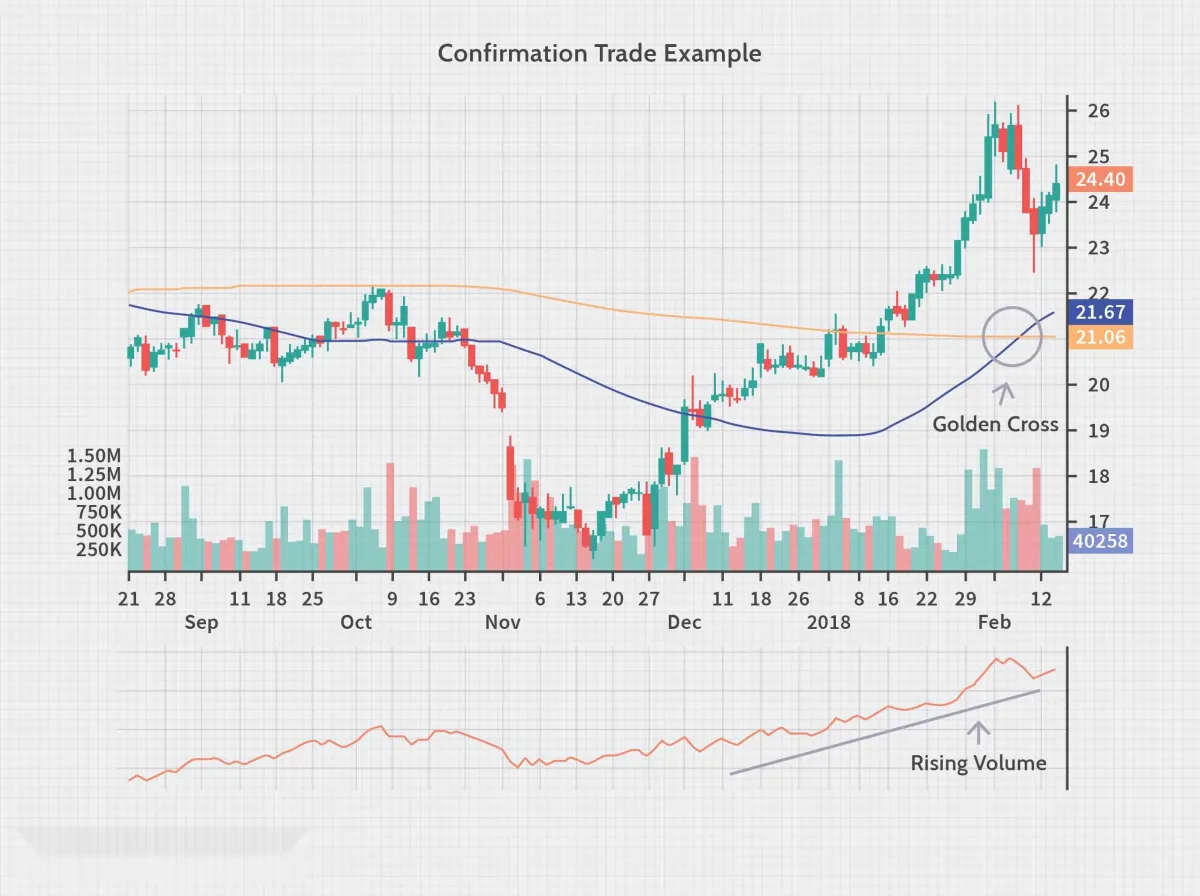The width and height of the screenshot is (1200, 896).
Task: Select the 29 date axis label
Action: 965,599
